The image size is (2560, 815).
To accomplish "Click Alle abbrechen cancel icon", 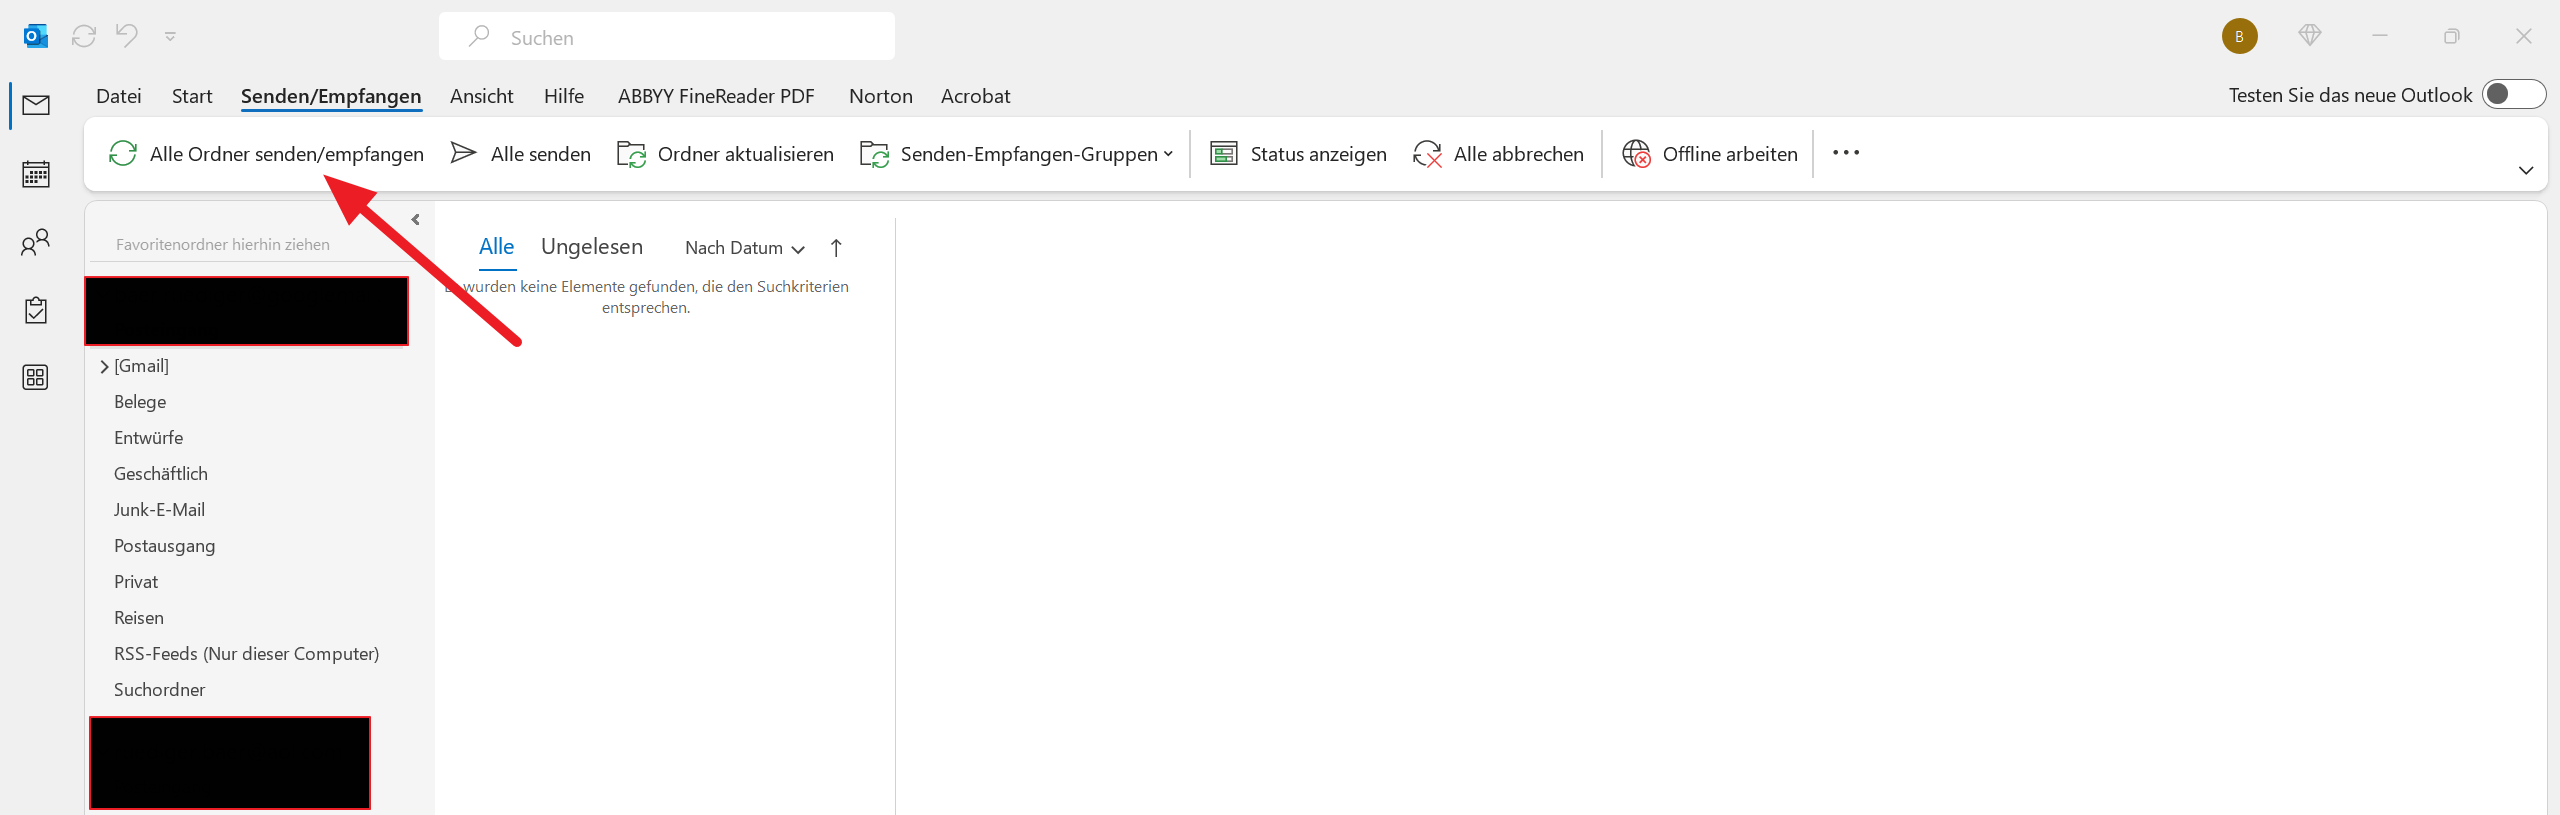I will (x=1427, y=154).
